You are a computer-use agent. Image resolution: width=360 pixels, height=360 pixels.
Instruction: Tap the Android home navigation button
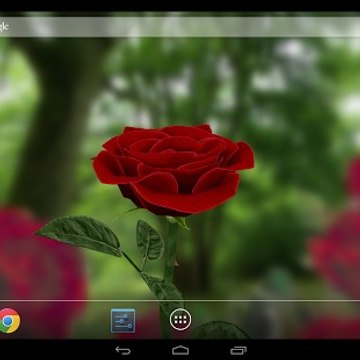pyautogui.click(x=180, y=350)
